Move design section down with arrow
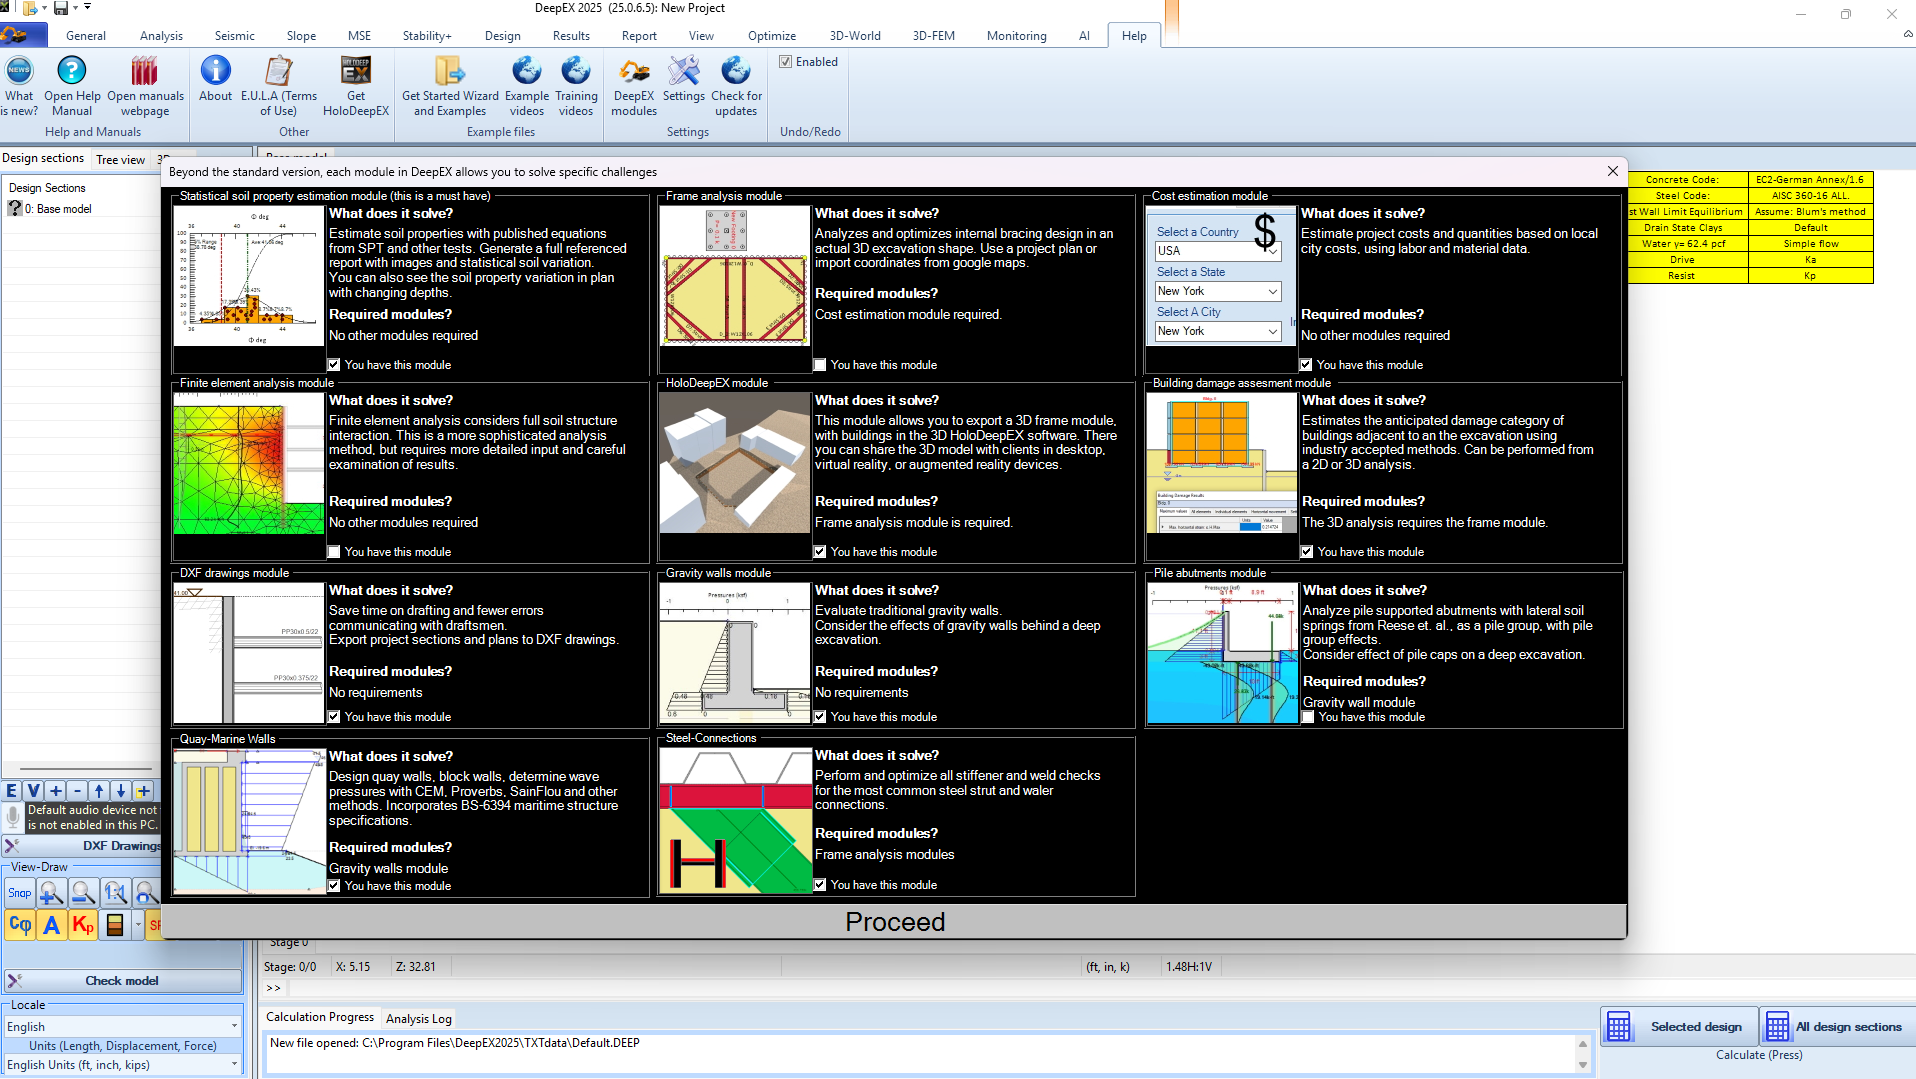 pos(121,790)
